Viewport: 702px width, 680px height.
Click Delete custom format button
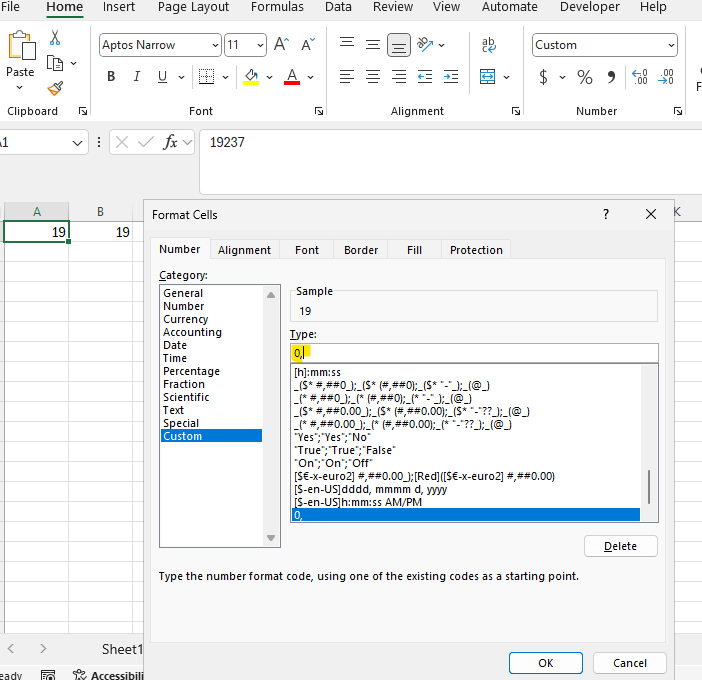coord(621,546)
